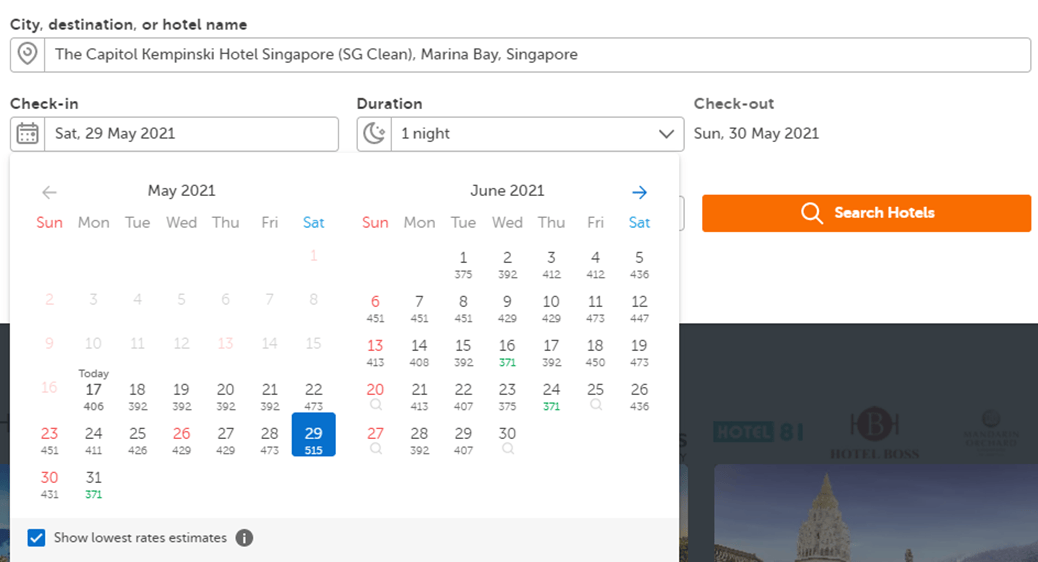Click the check-in calendar icon
This screenshot has height=562, width=1038.
[x=28, y=134]
